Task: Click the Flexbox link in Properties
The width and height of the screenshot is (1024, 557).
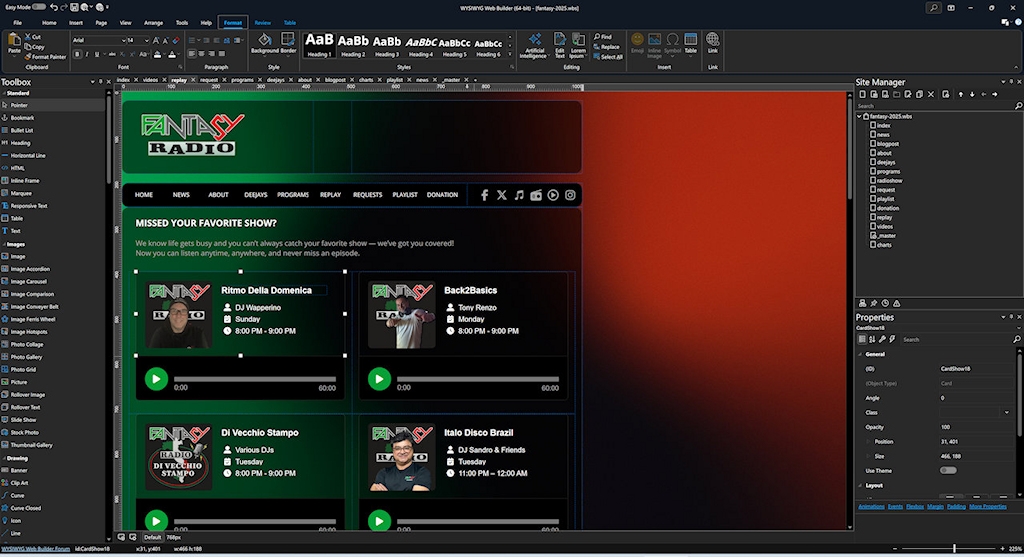Action: (915, 507)
